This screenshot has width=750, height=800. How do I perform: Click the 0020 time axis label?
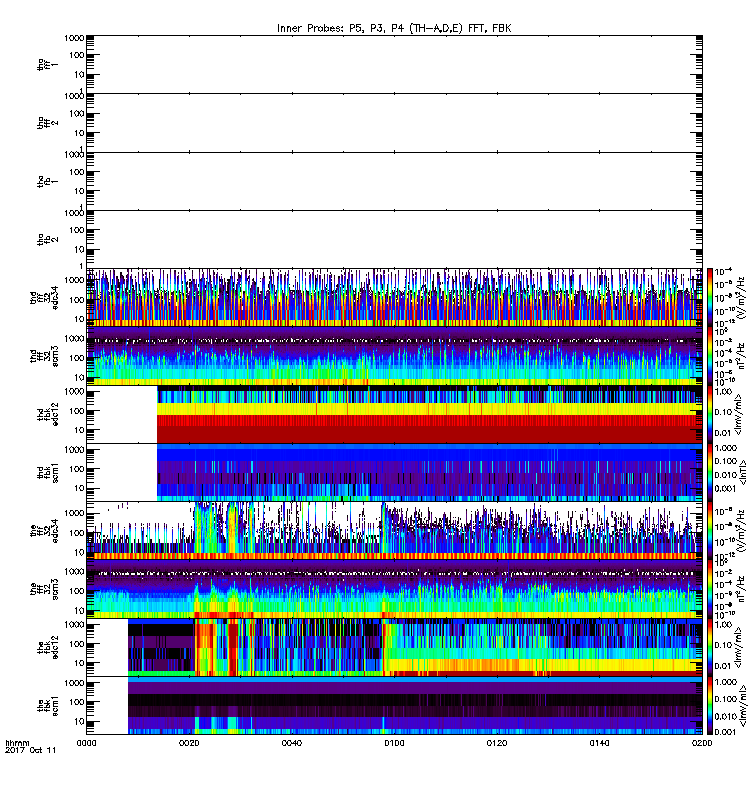tap(189, 743)
